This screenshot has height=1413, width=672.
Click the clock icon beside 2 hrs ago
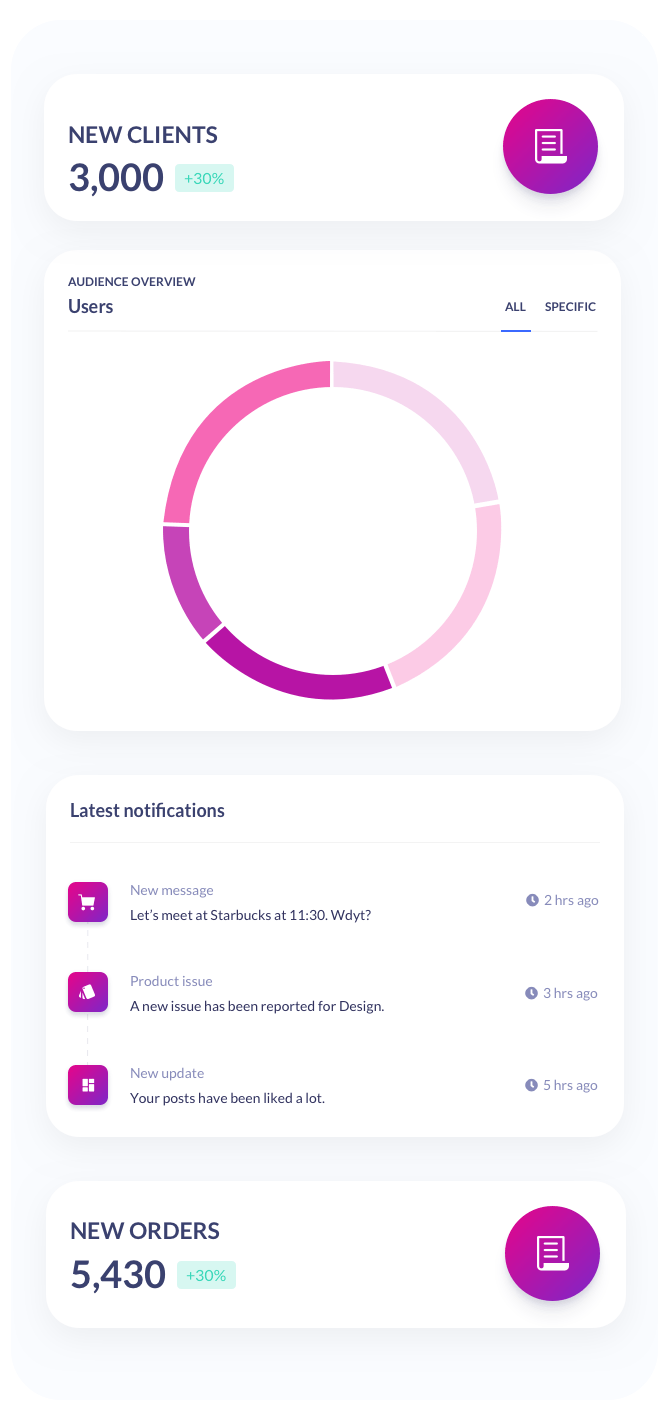532,900
